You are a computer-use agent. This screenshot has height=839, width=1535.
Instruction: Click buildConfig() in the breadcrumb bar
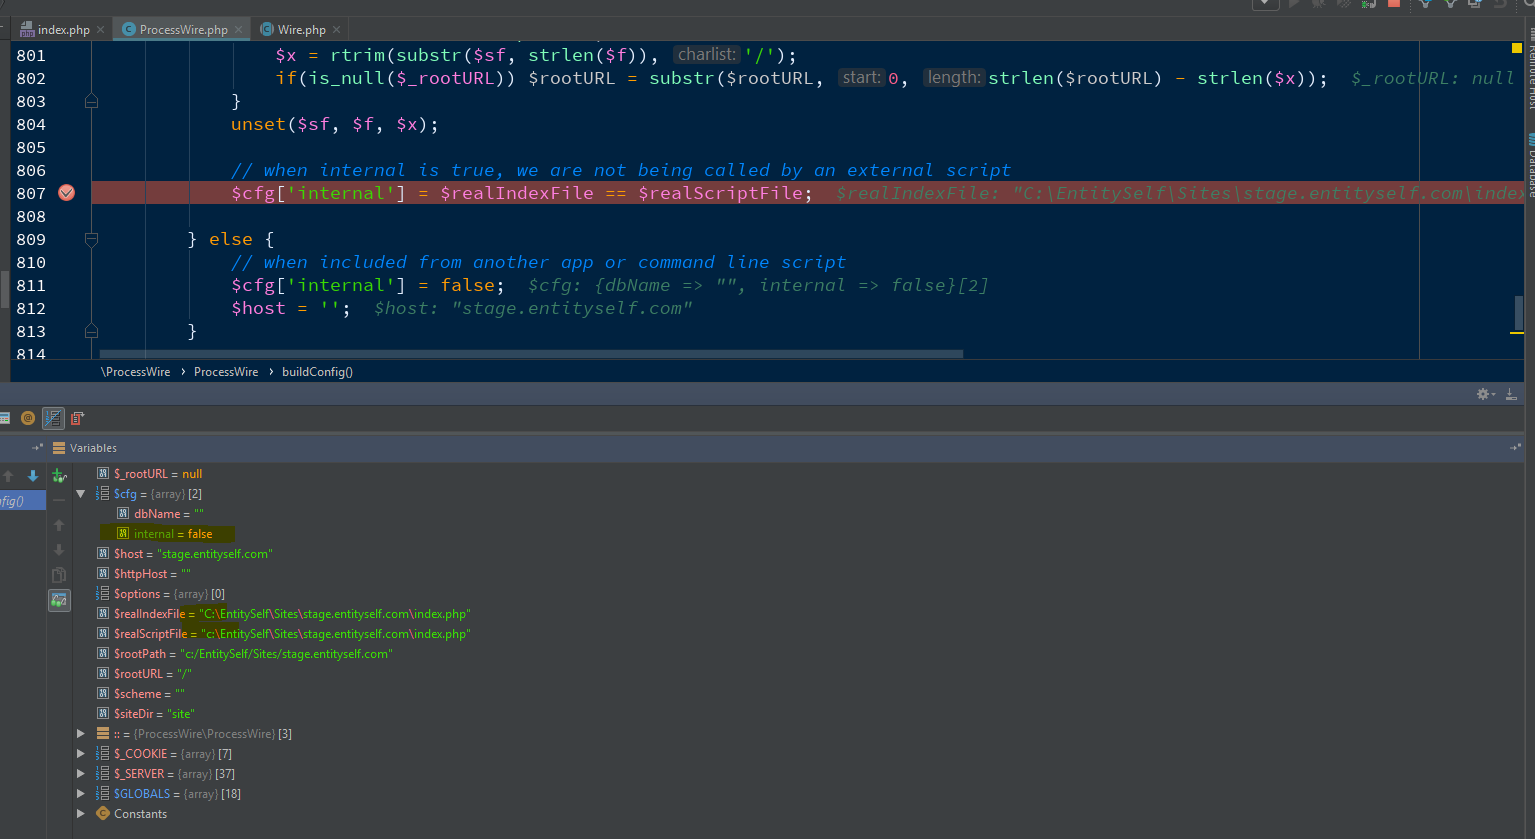click(317, 371)
